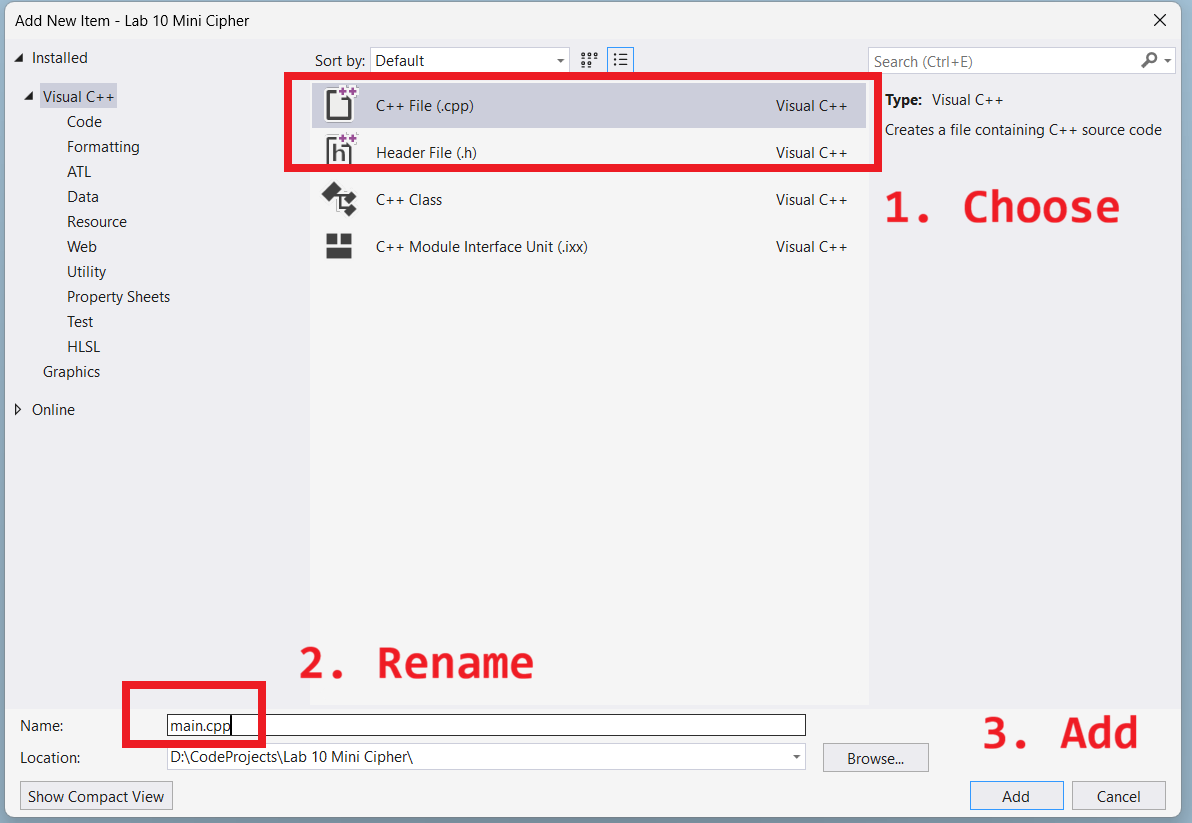Choose the C++ Class template icon
1192x823 pixels.
tap(339, 199)
